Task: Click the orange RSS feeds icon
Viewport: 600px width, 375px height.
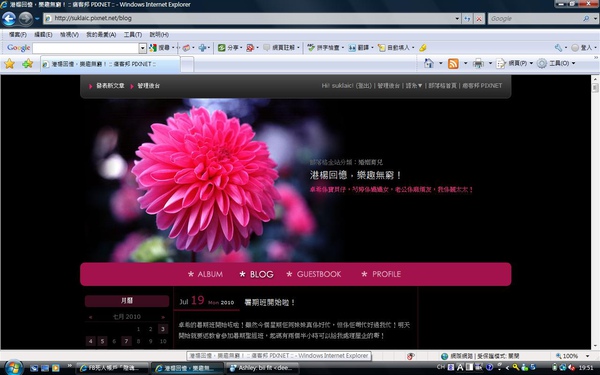Action: [453, 64]
